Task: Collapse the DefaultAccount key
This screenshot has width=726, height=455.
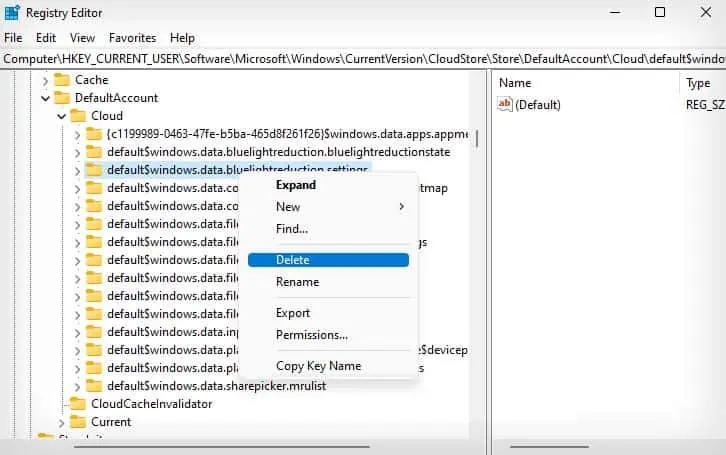Action: 45,98
